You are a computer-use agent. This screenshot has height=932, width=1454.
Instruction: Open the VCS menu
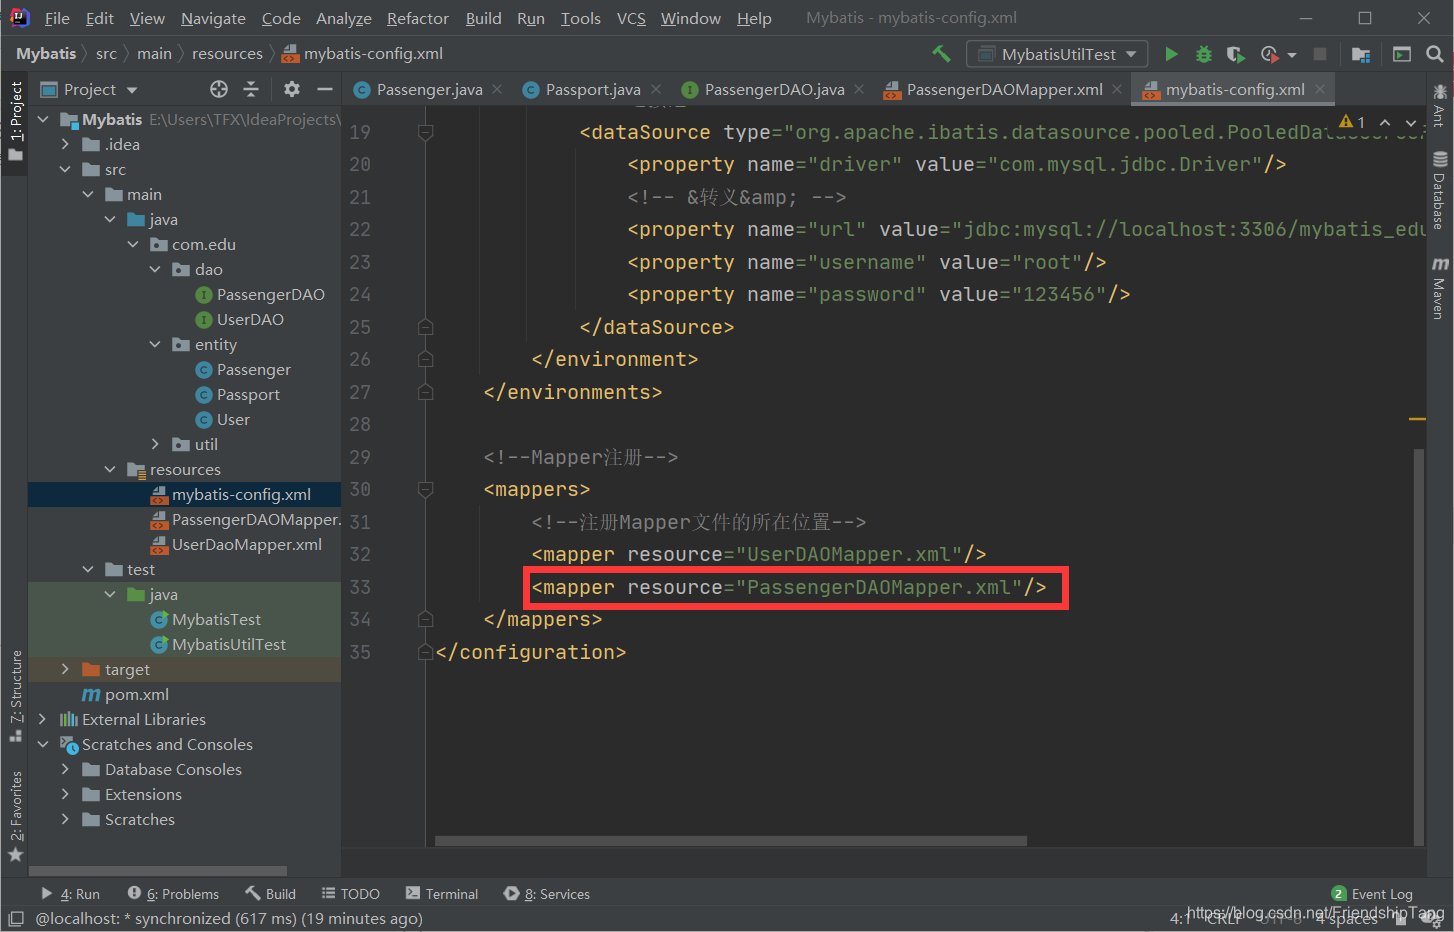pos(631,18)
